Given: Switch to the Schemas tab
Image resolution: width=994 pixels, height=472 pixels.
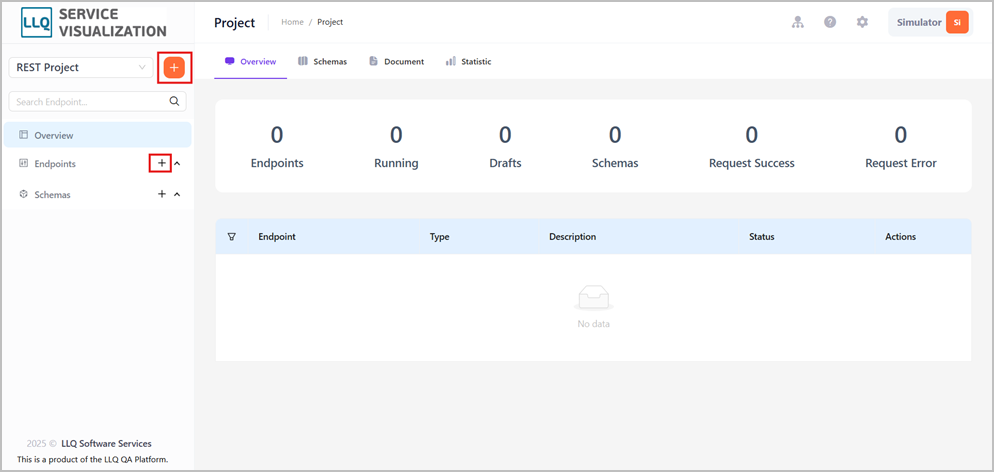Looking at the screenshot, I should [x=323, y=61].
